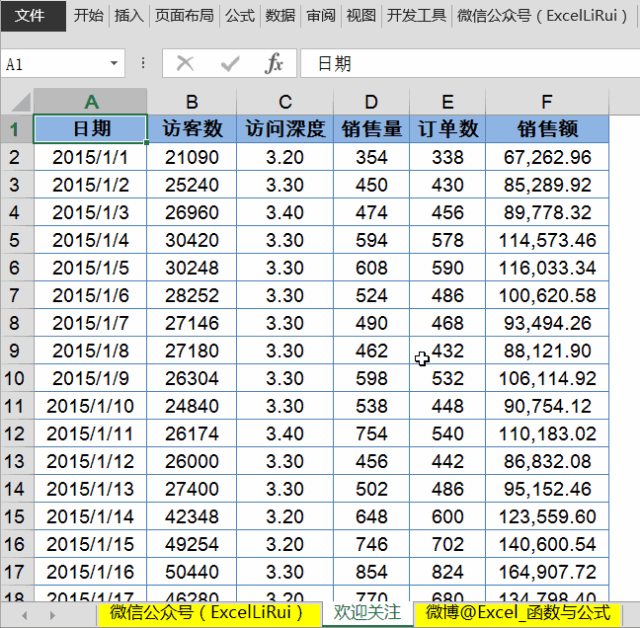Screen dimensions: 640x628
Task: Switch to the 开发工具 ribbon tab
Action: coord(416,16)
